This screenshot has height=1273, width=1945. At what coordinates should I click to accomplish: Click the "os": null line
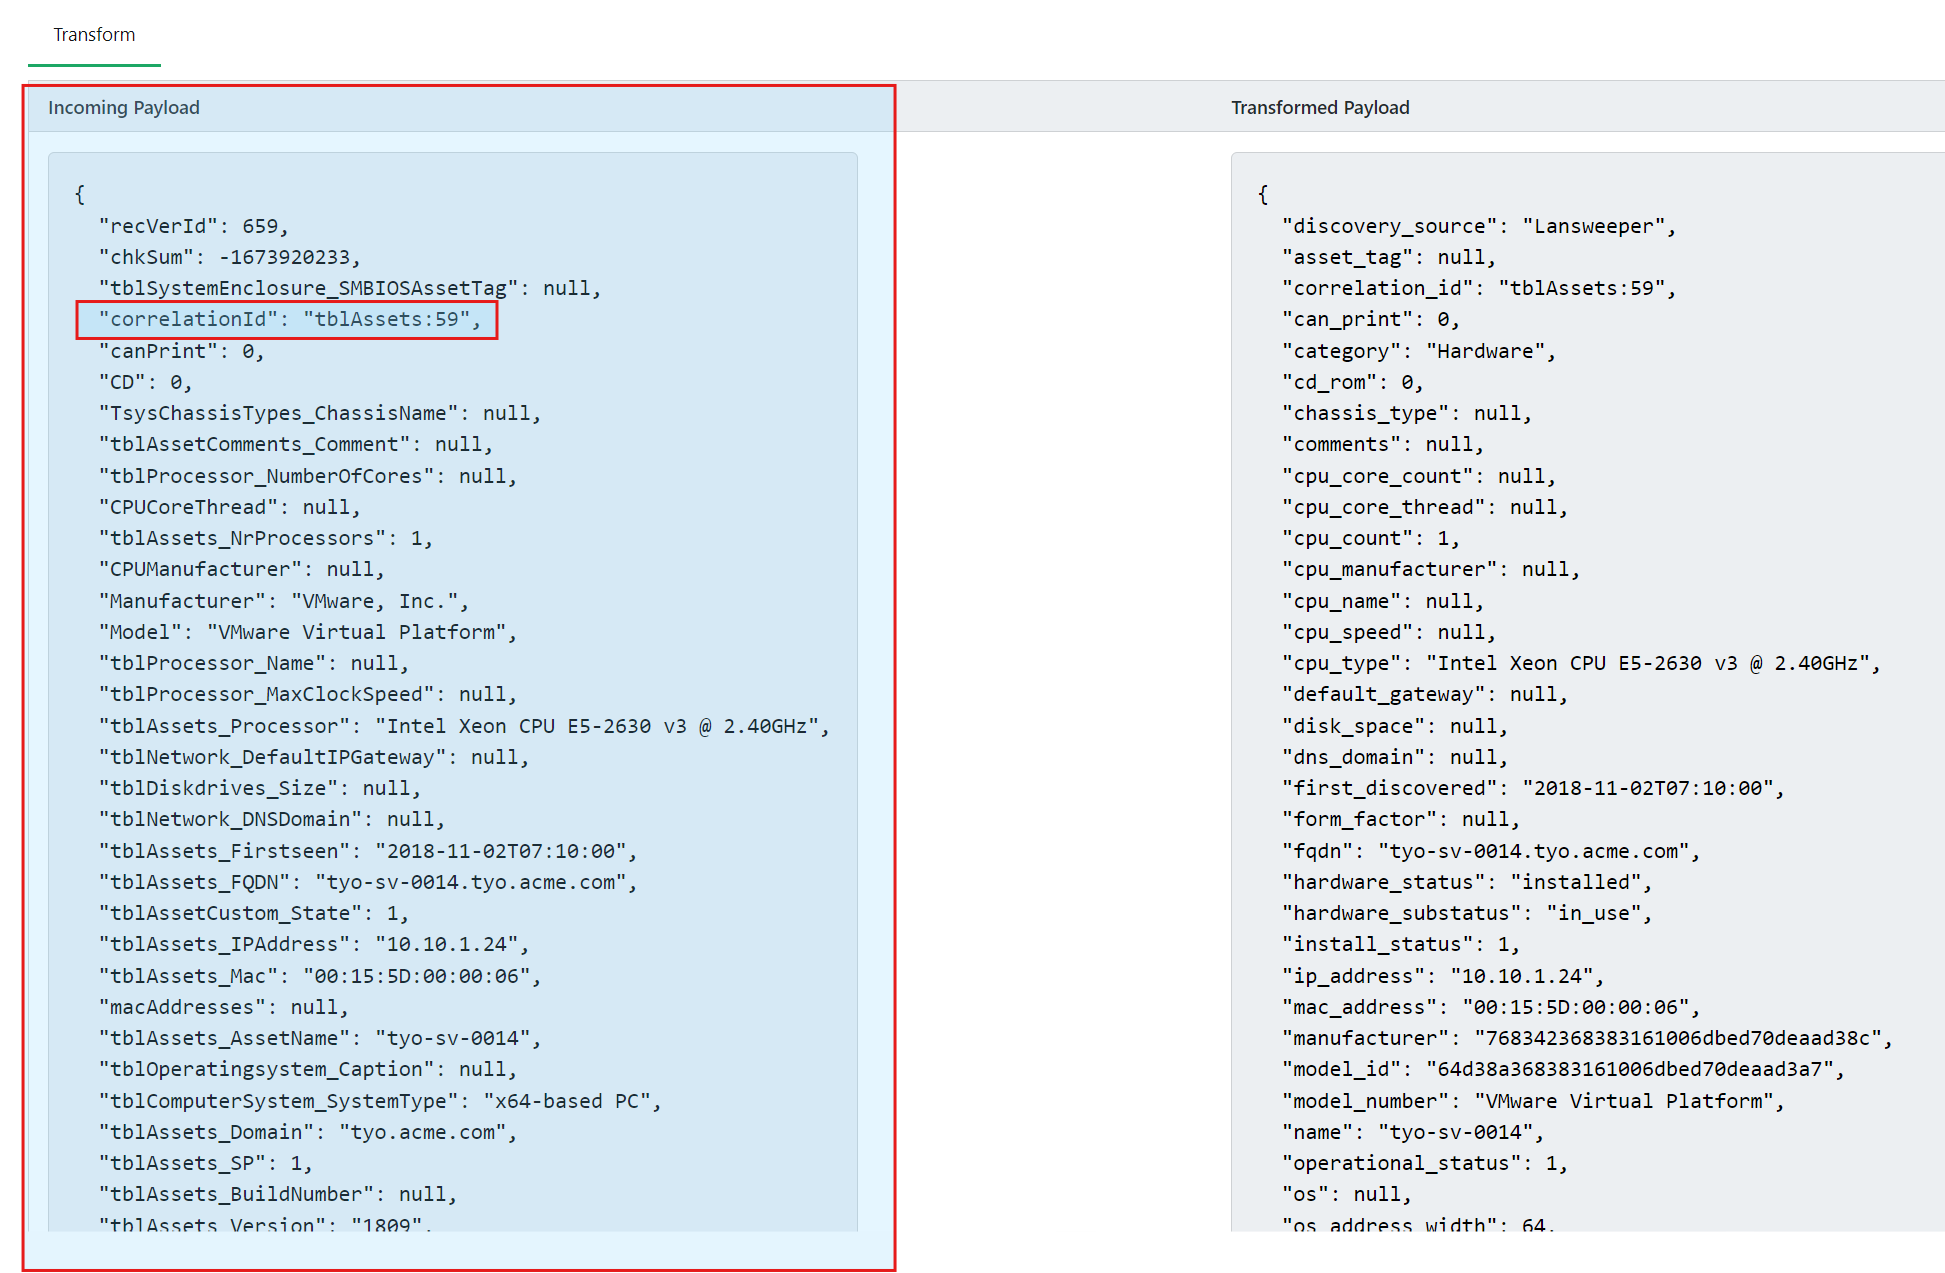(1347, 1194)
